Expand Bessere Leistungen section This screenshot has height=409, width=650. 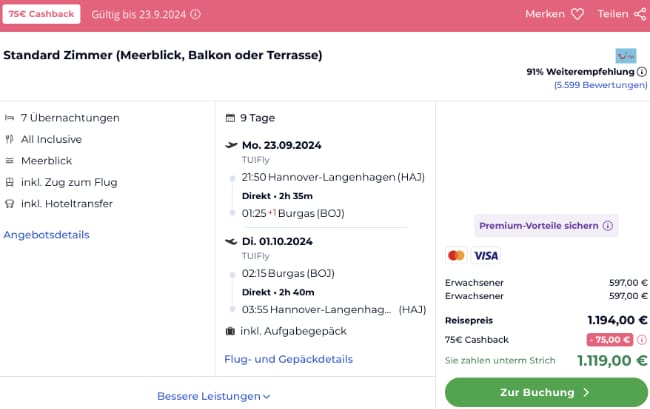click(213, 396)
